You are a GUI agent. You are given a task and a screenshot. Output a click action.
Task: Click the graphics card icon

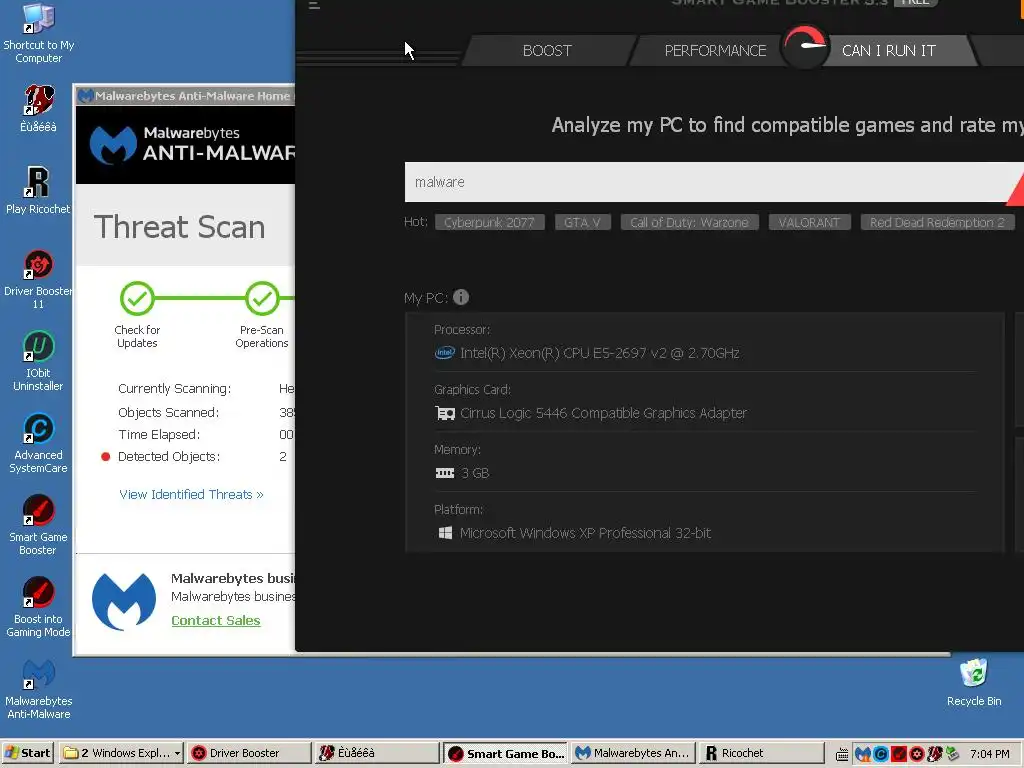(445, 413)
